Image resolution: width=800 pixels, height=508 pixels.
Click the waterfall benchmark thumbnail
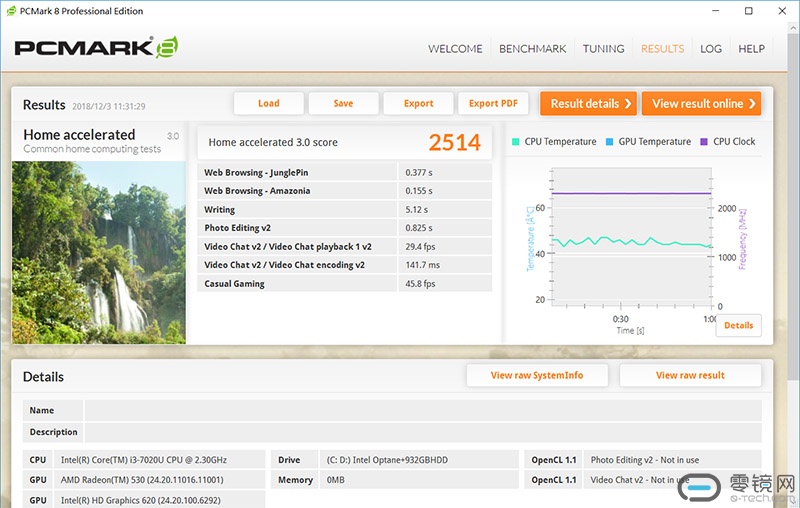(98, 252)
